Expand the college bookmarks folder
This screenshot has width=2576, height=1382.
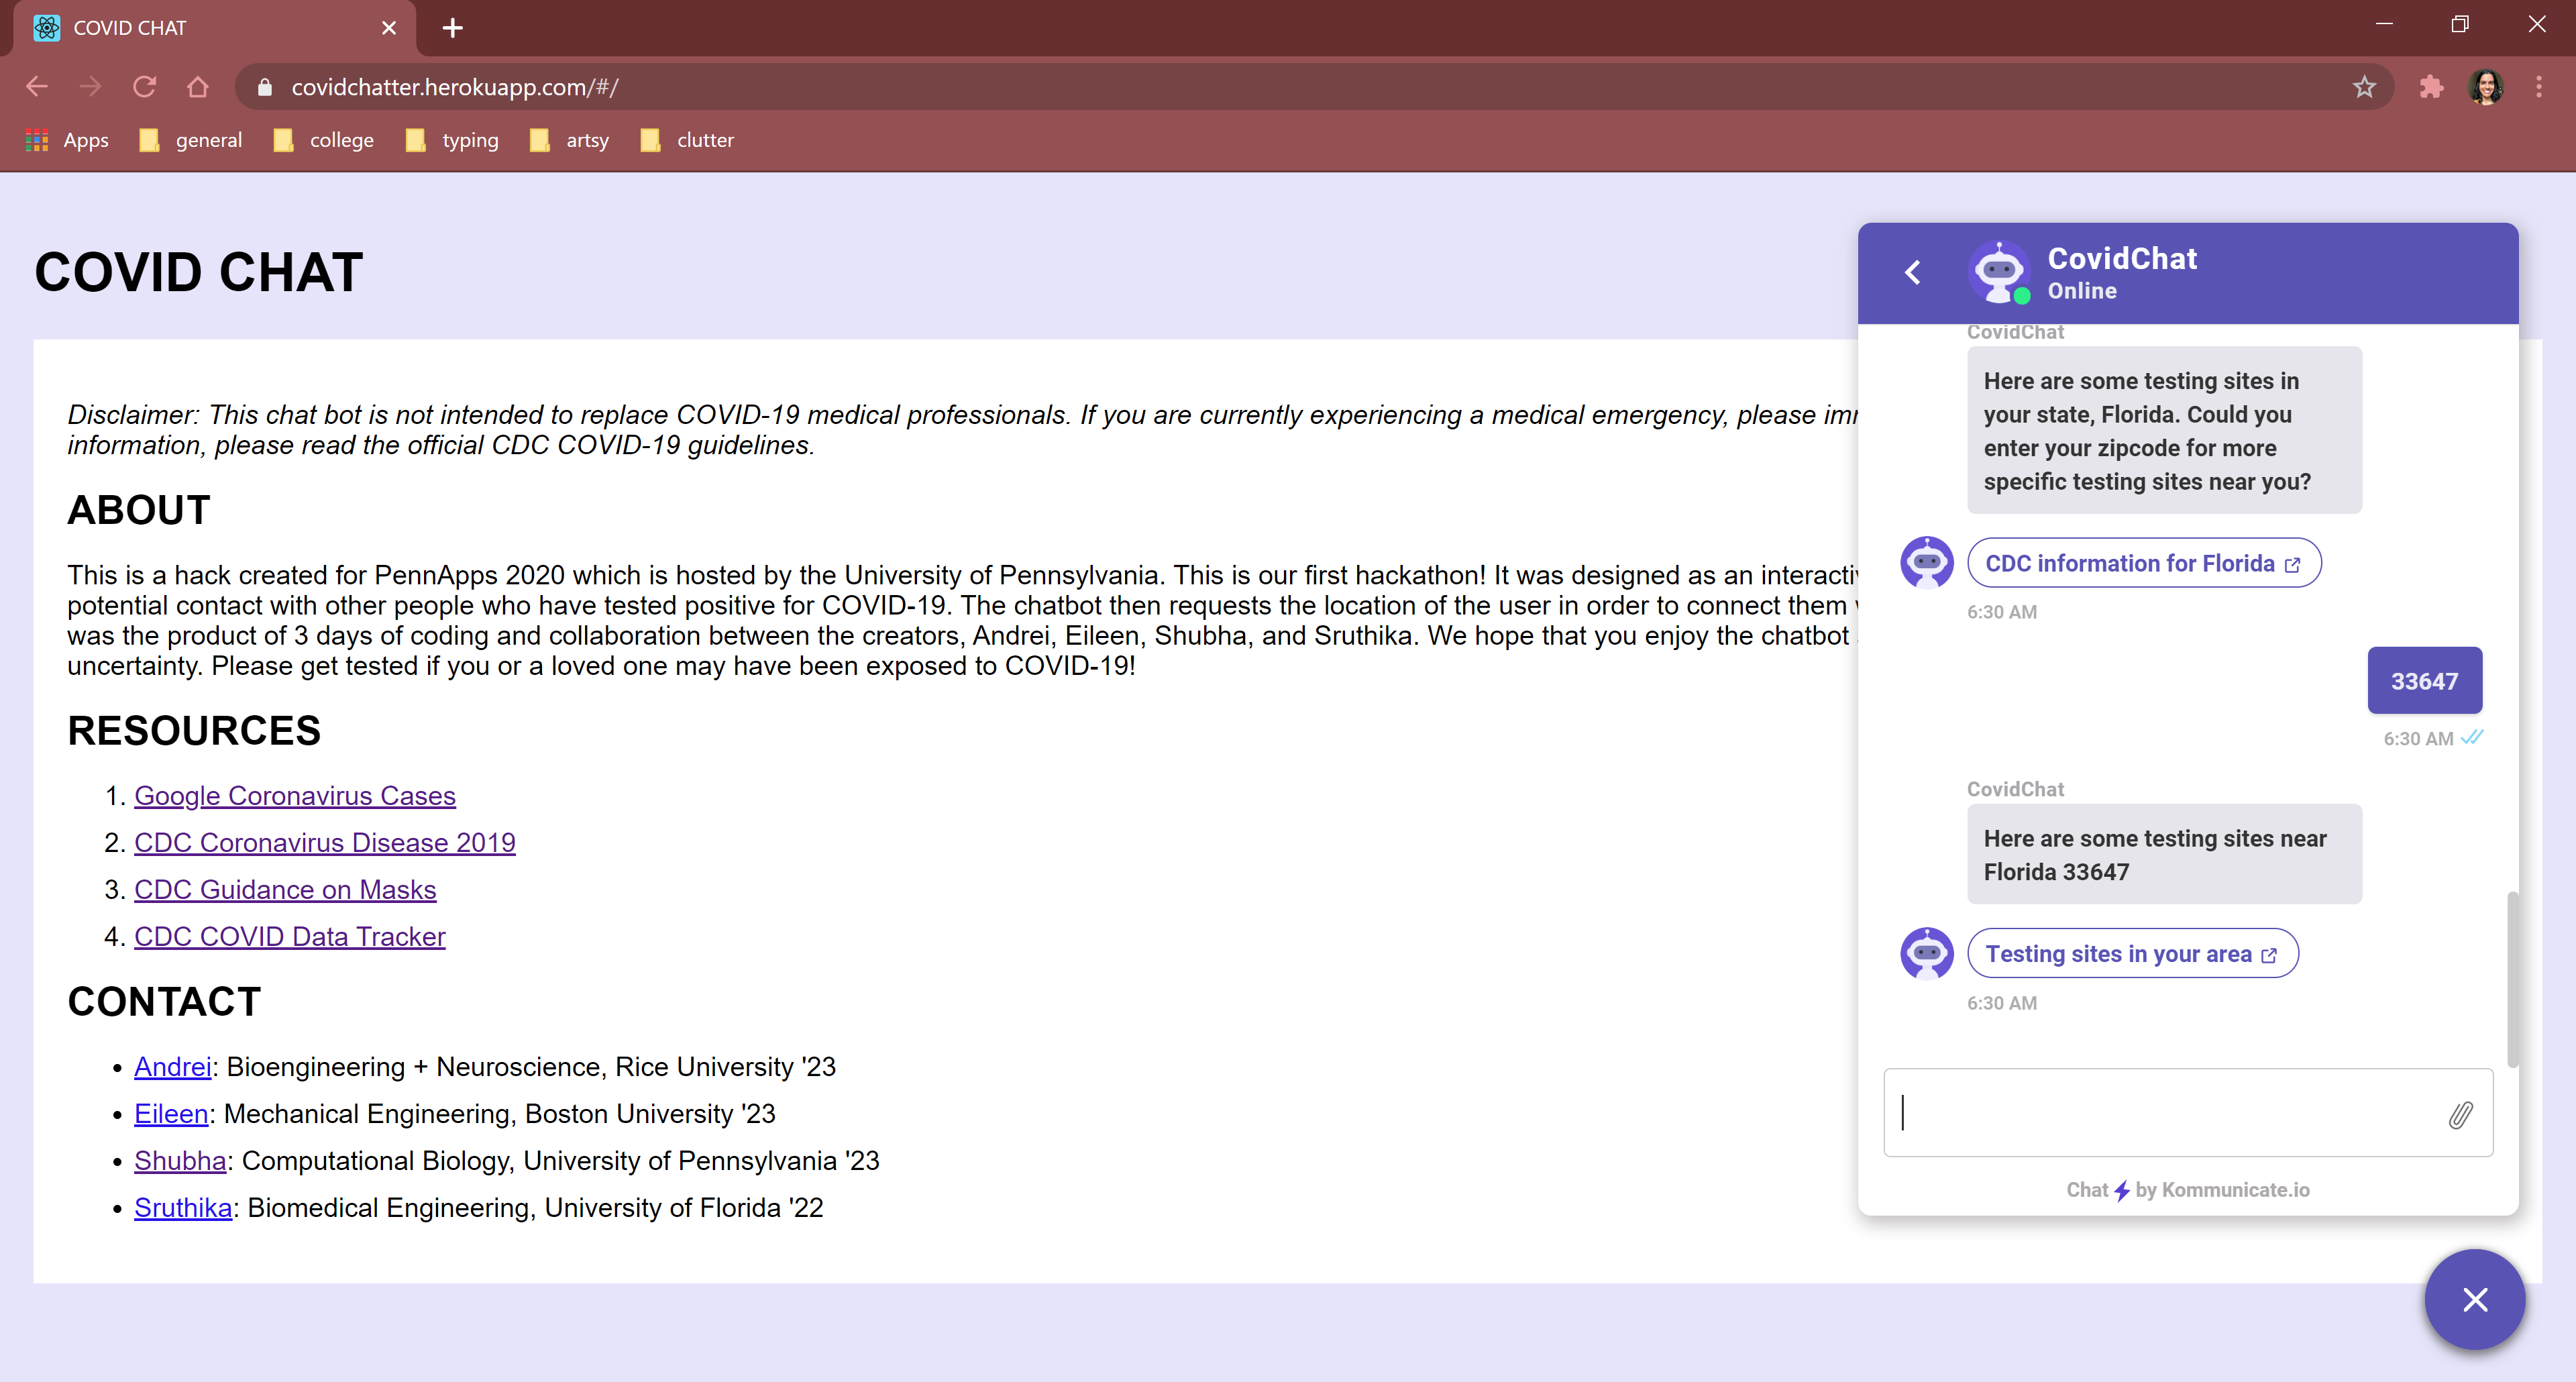click(324, 140)
